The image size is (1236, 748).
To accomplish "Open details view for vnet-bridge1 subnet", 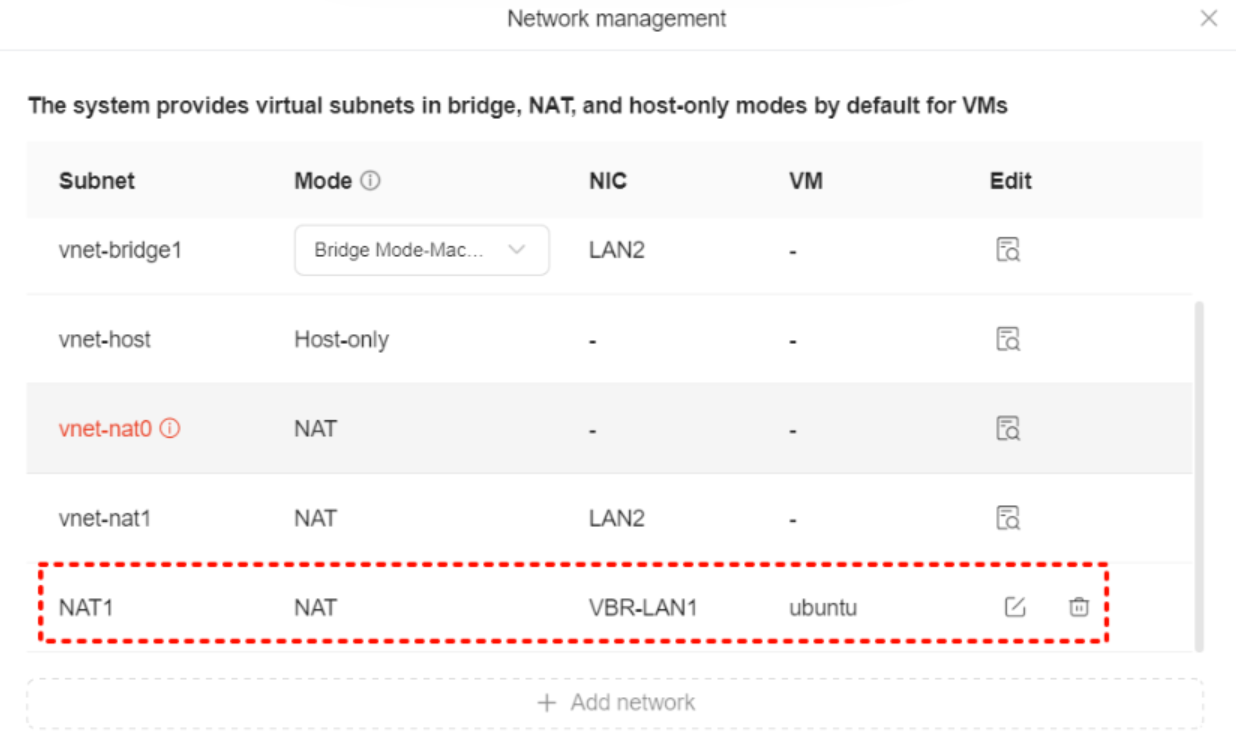I will (1010, 250).
